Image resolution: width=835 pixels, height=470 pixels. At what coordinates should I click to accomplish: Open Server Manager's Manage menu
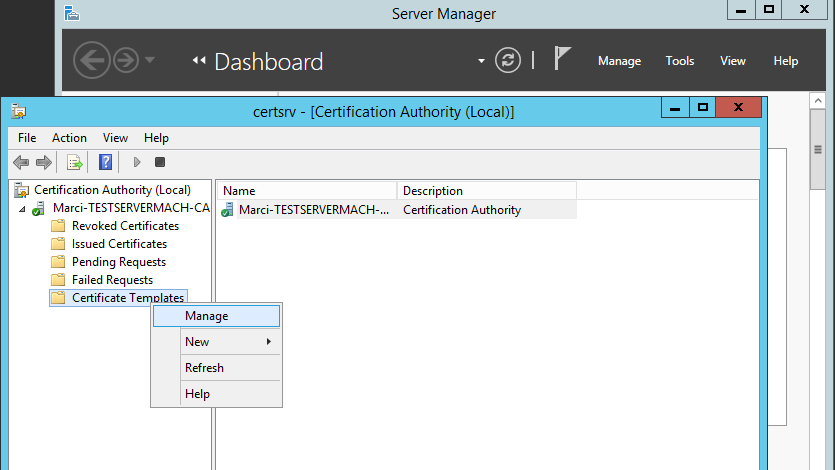click(x=619, y=61)
